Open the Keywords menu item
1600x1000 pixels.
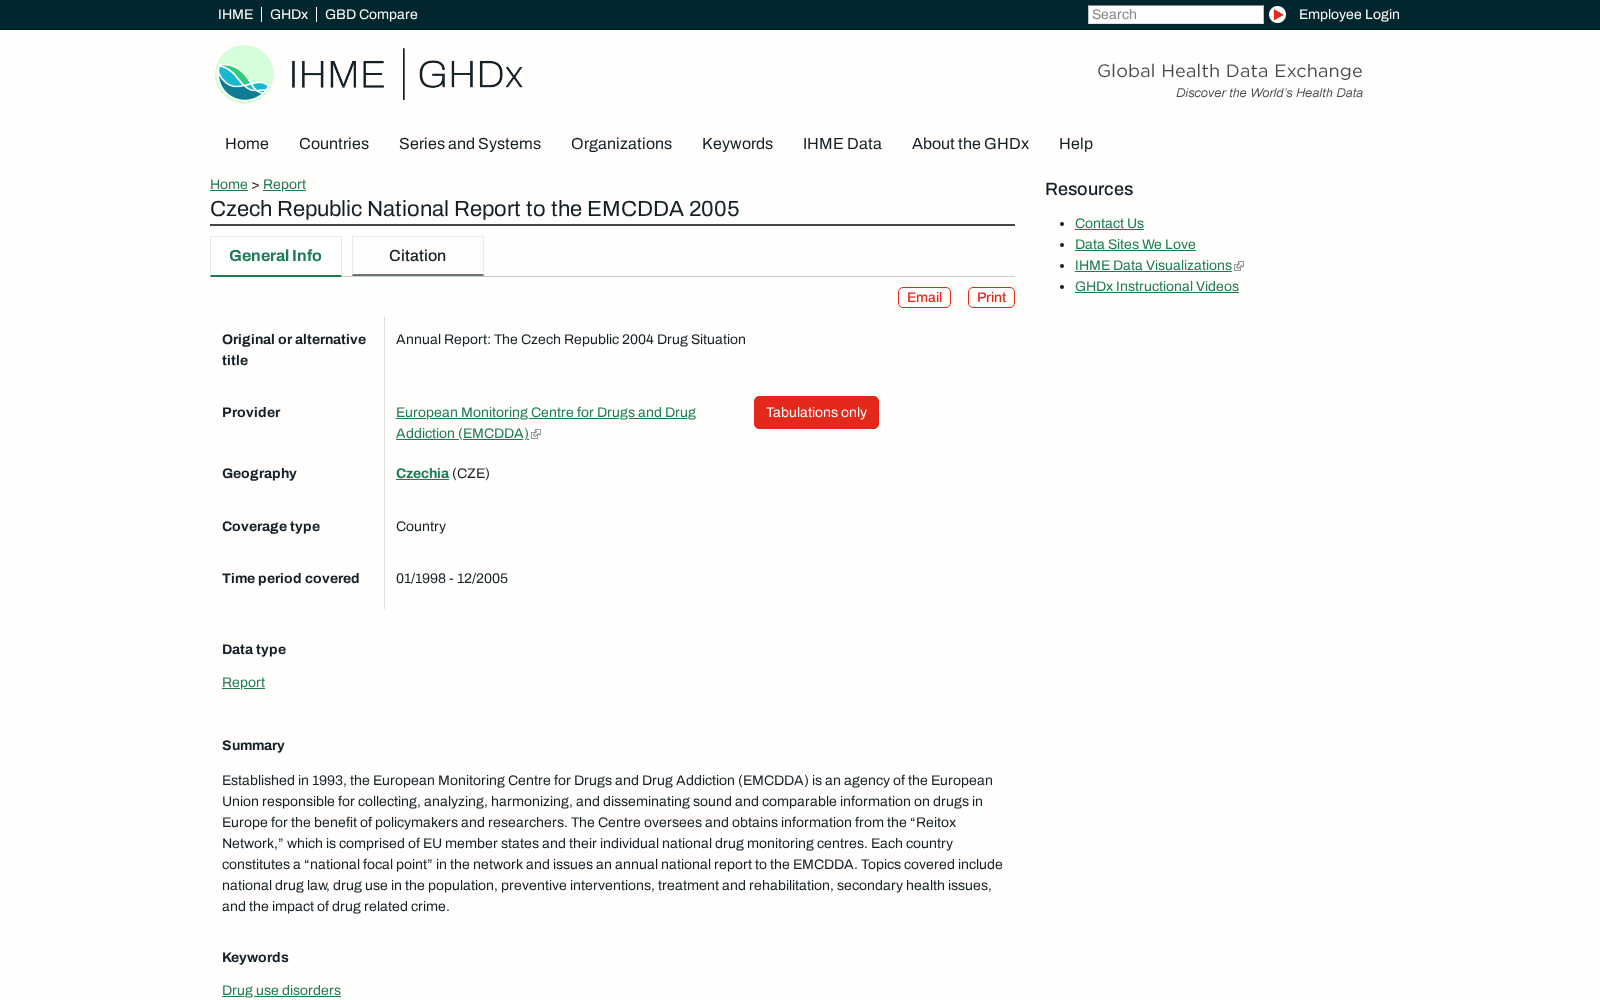(x=737, y=144)
